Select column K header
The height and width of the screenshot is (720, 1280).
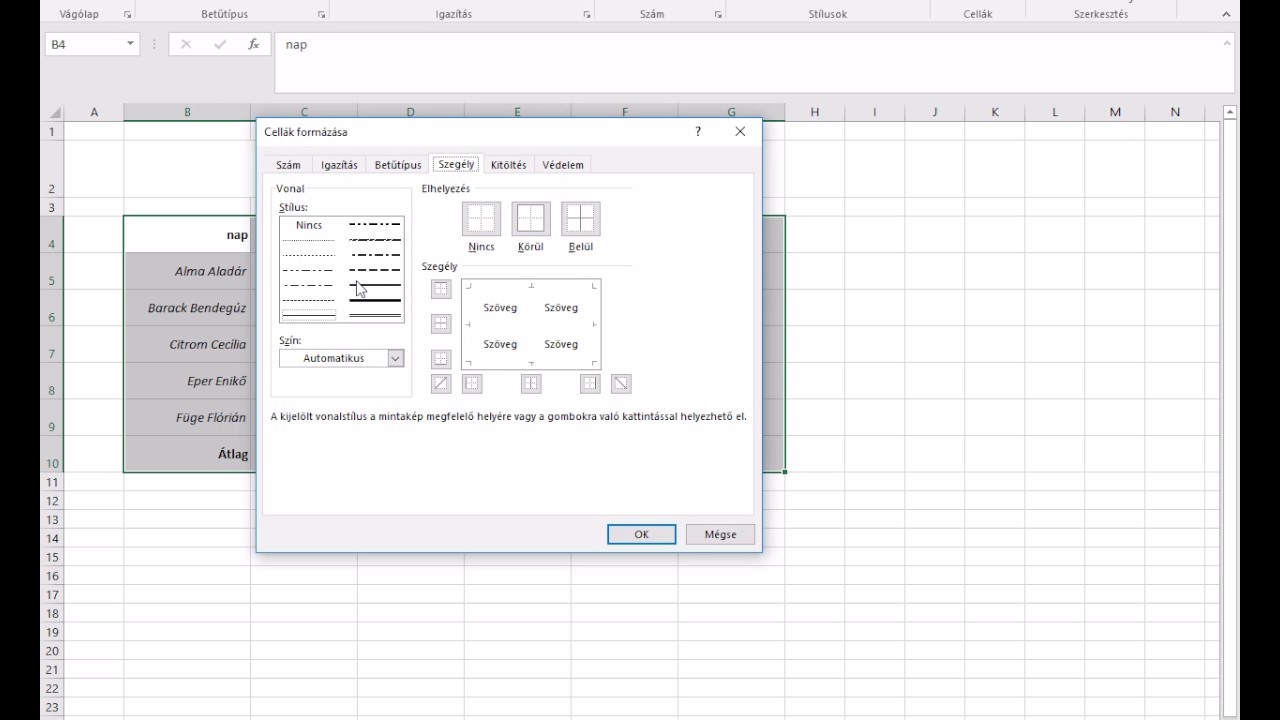coord(994,112)
